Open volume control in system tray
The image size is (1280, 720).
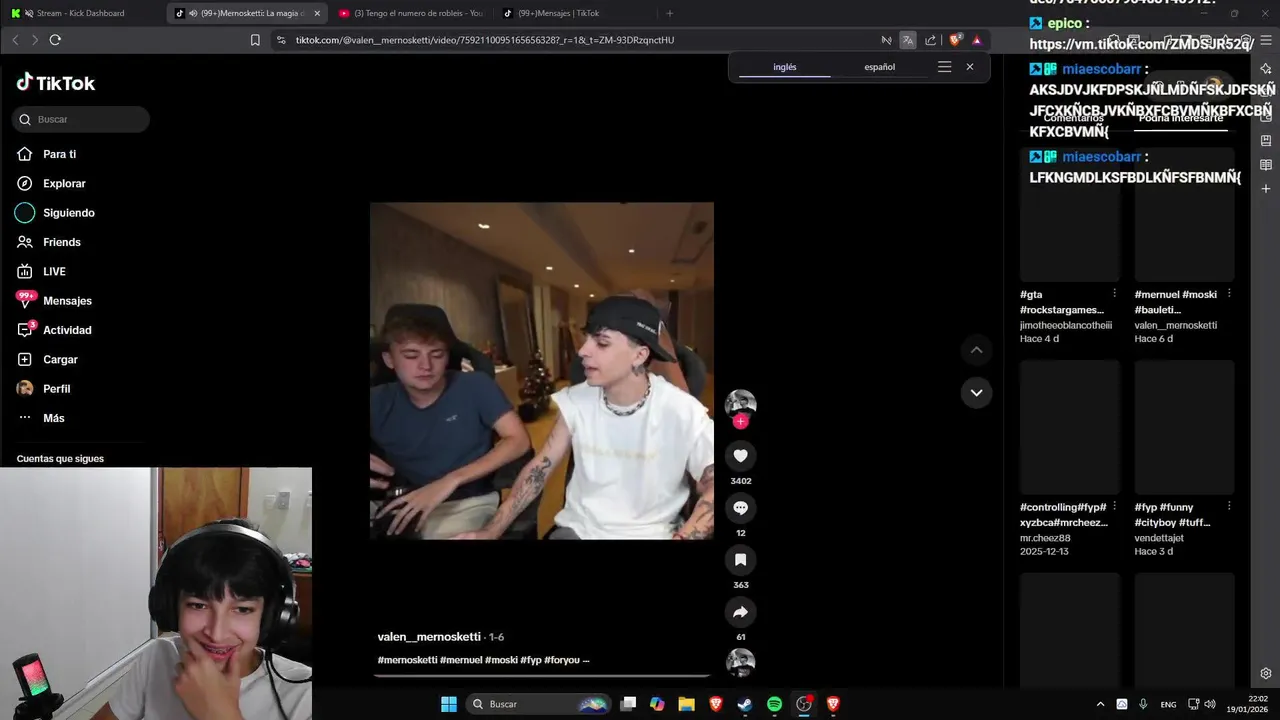click(x=1210, y=704)
